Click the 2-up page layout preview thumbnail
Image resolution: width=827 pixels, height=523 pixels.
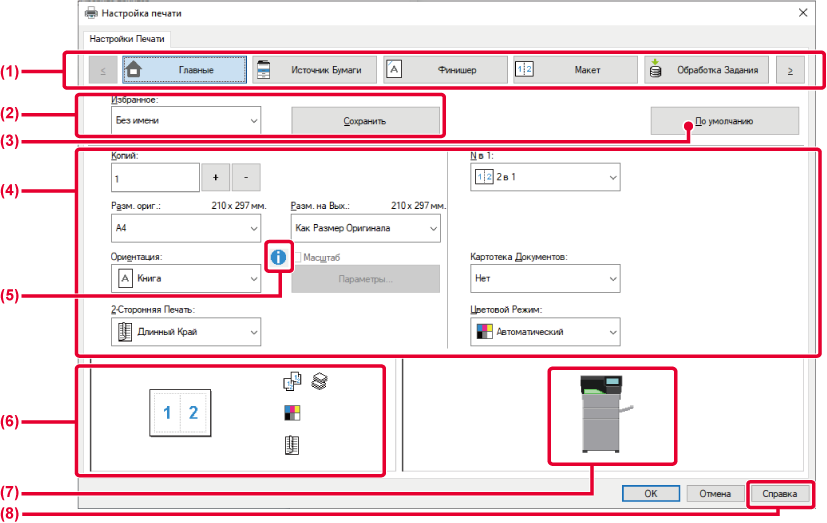click(181, 412)
